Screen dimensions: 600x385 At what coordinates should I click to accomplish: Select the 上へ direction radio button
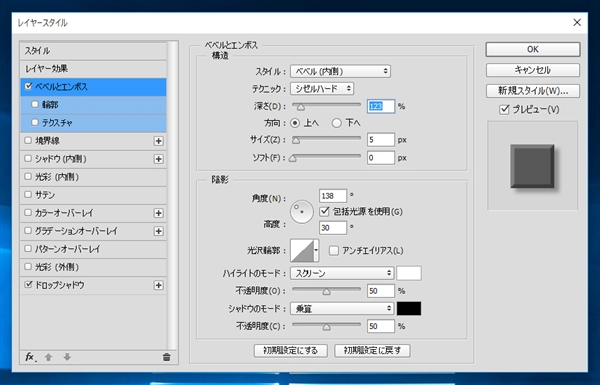[295, 123]
